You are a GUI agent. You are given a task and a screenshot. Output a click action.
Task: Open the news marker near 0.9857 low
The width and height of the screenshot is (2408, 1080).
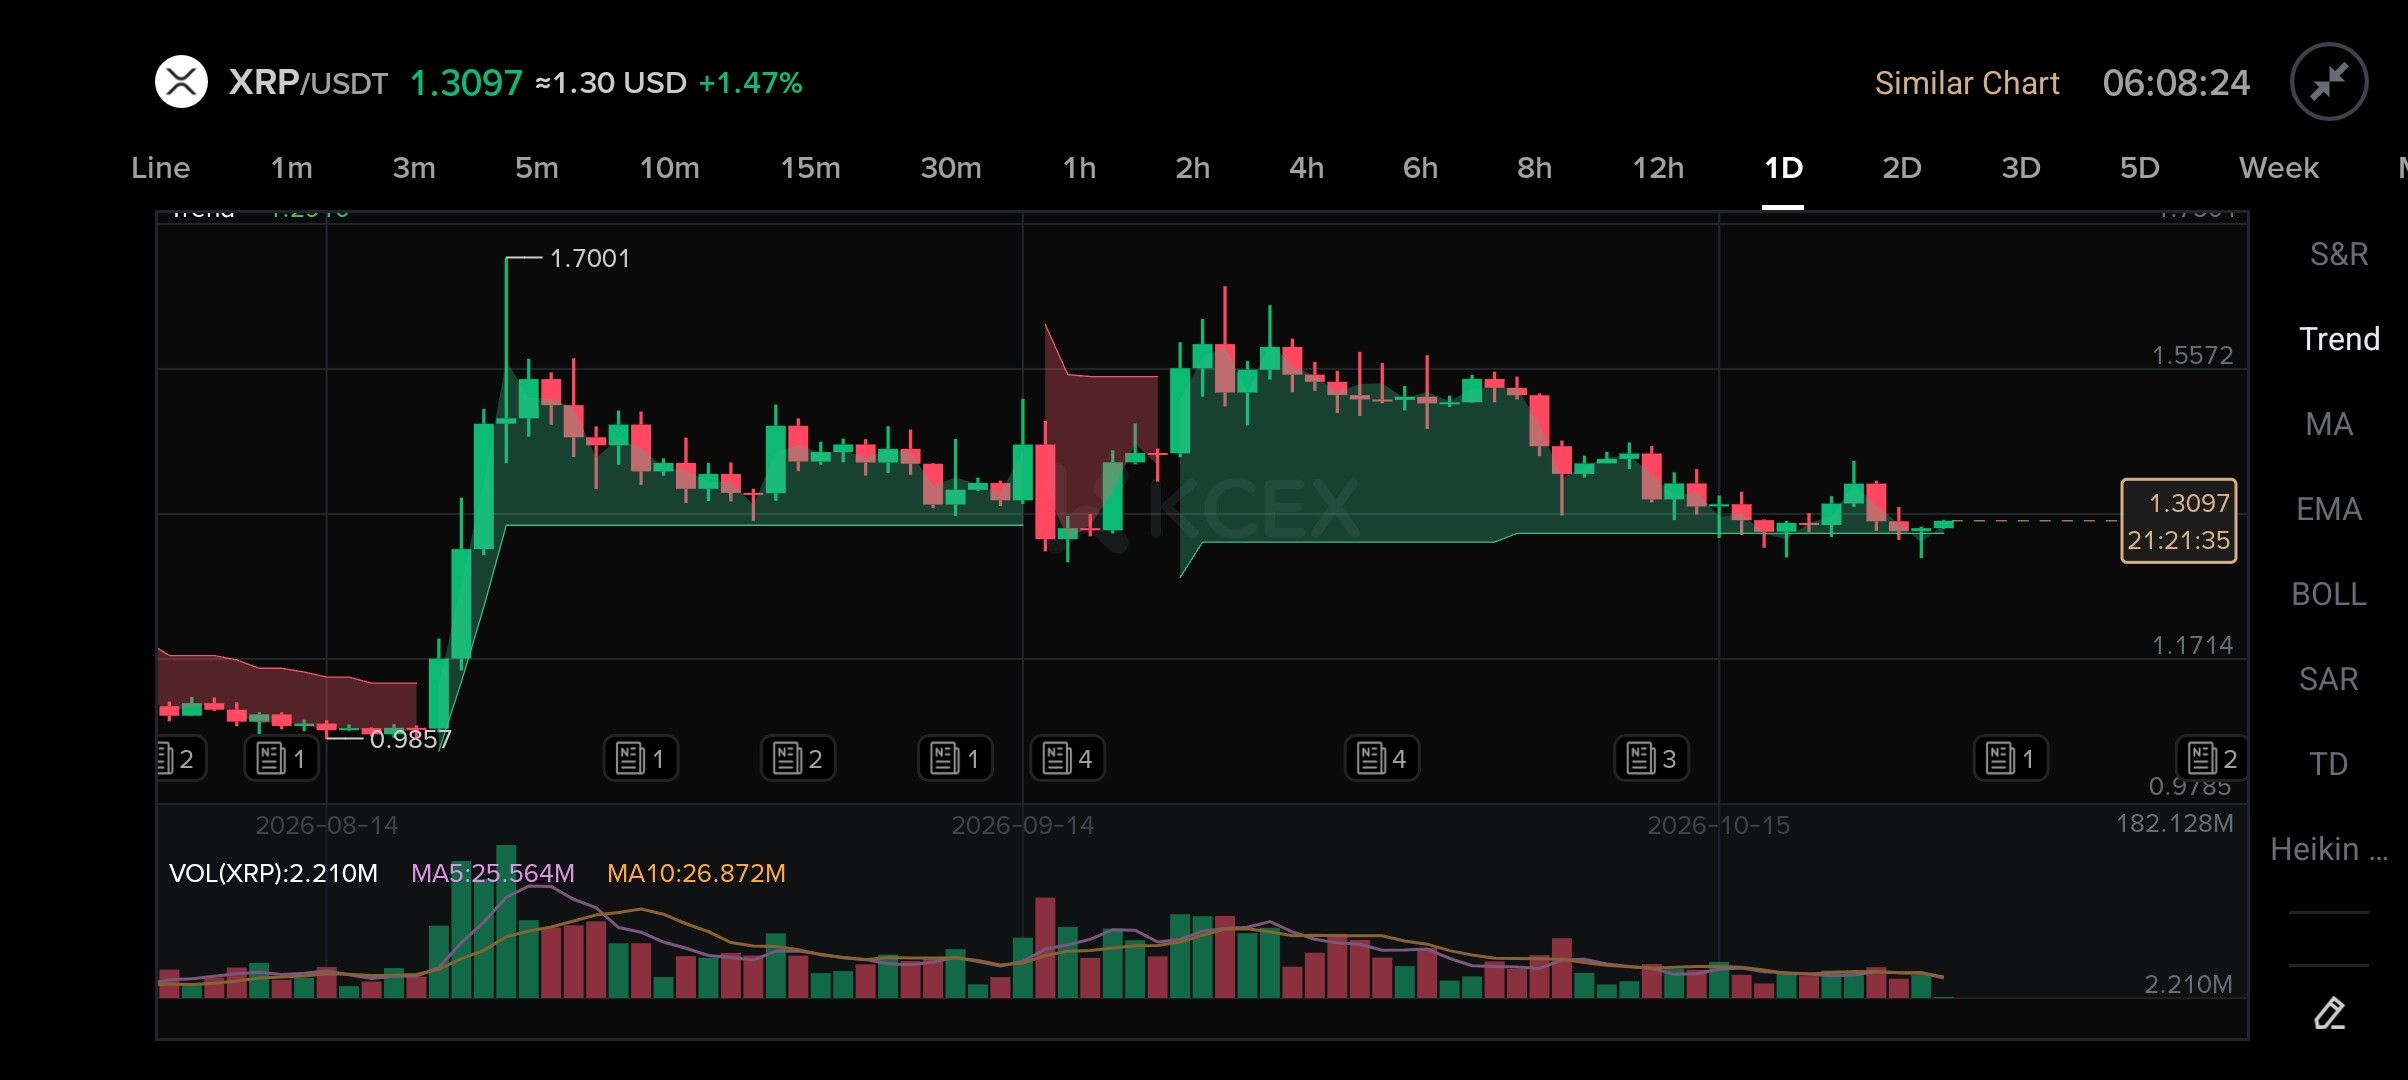tap(282, 759)
